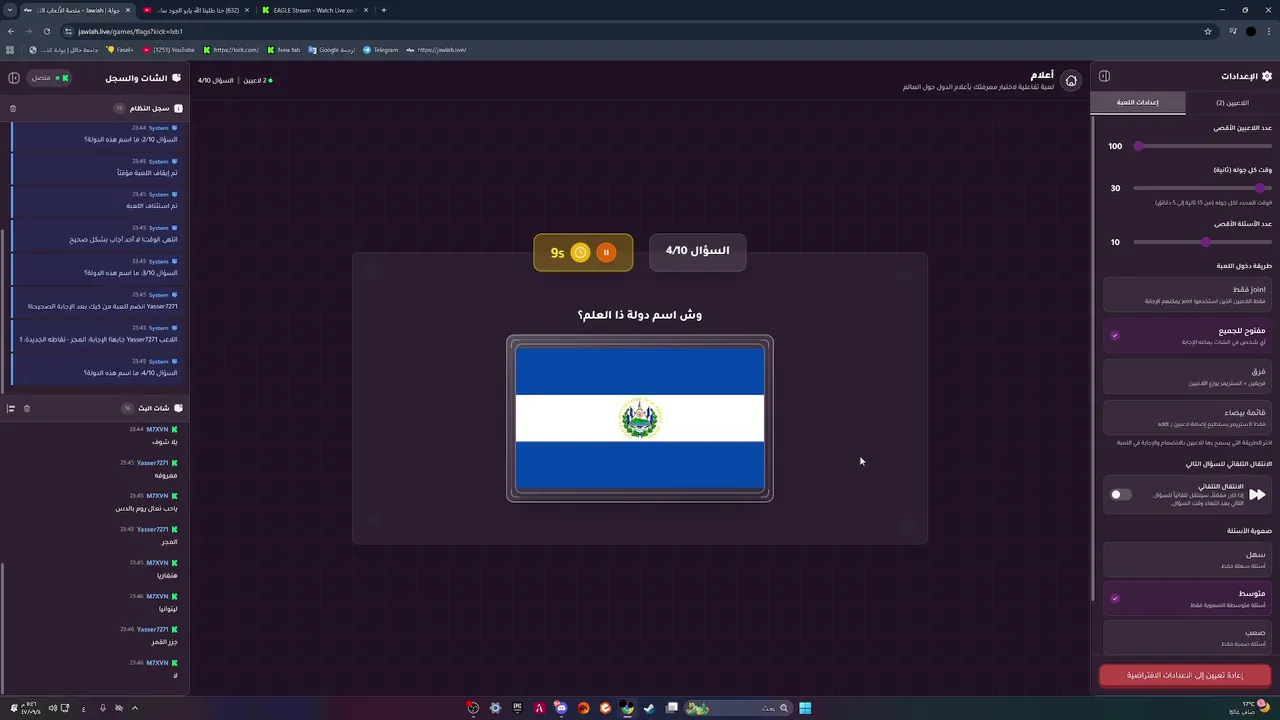
Task: Clear the stream chat with its trash icon
Action: pos(27,408)
